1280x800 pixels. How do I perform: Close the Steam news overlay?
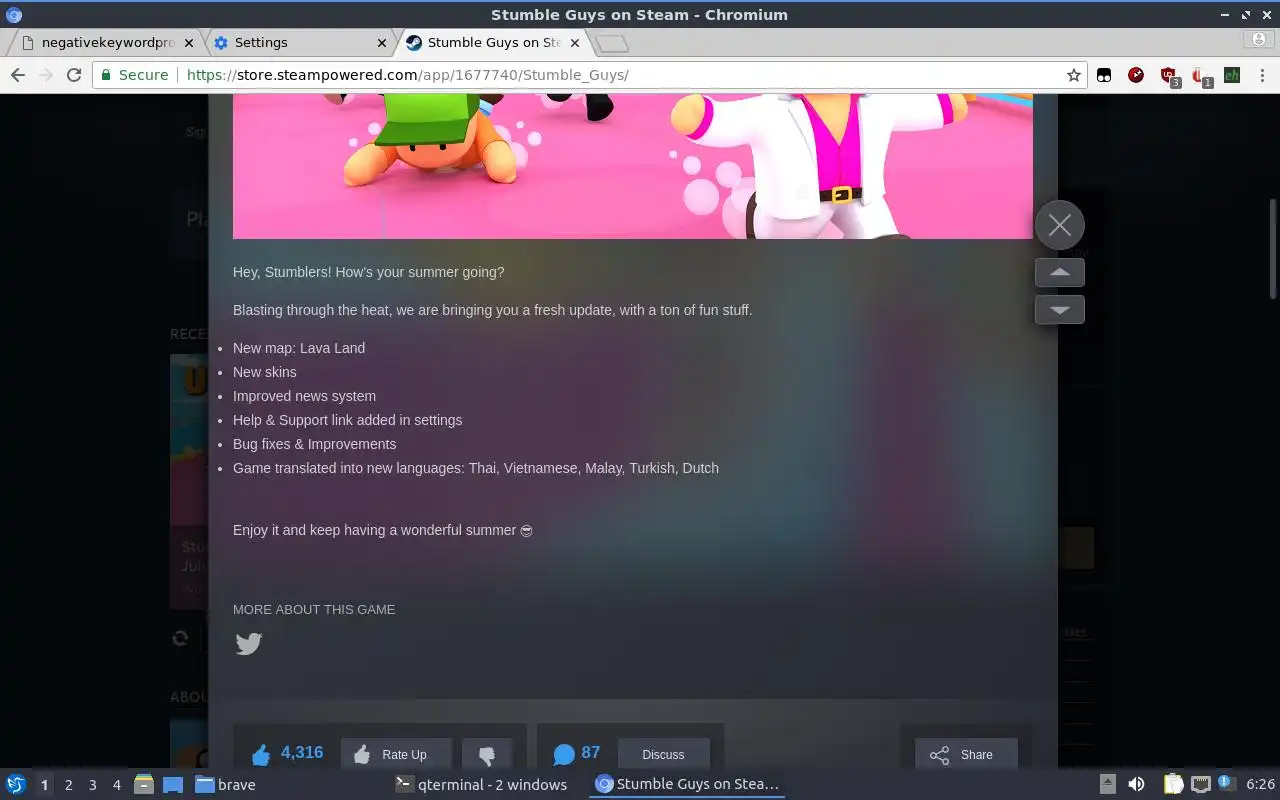pyautogui.click(x=1059, y=225)
